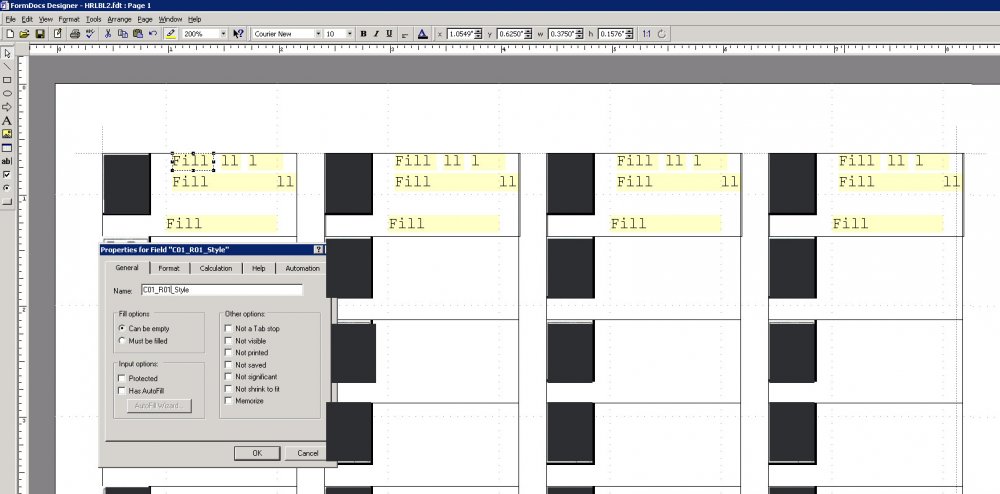Click the Save toolbar icon

tap(40, 34)
